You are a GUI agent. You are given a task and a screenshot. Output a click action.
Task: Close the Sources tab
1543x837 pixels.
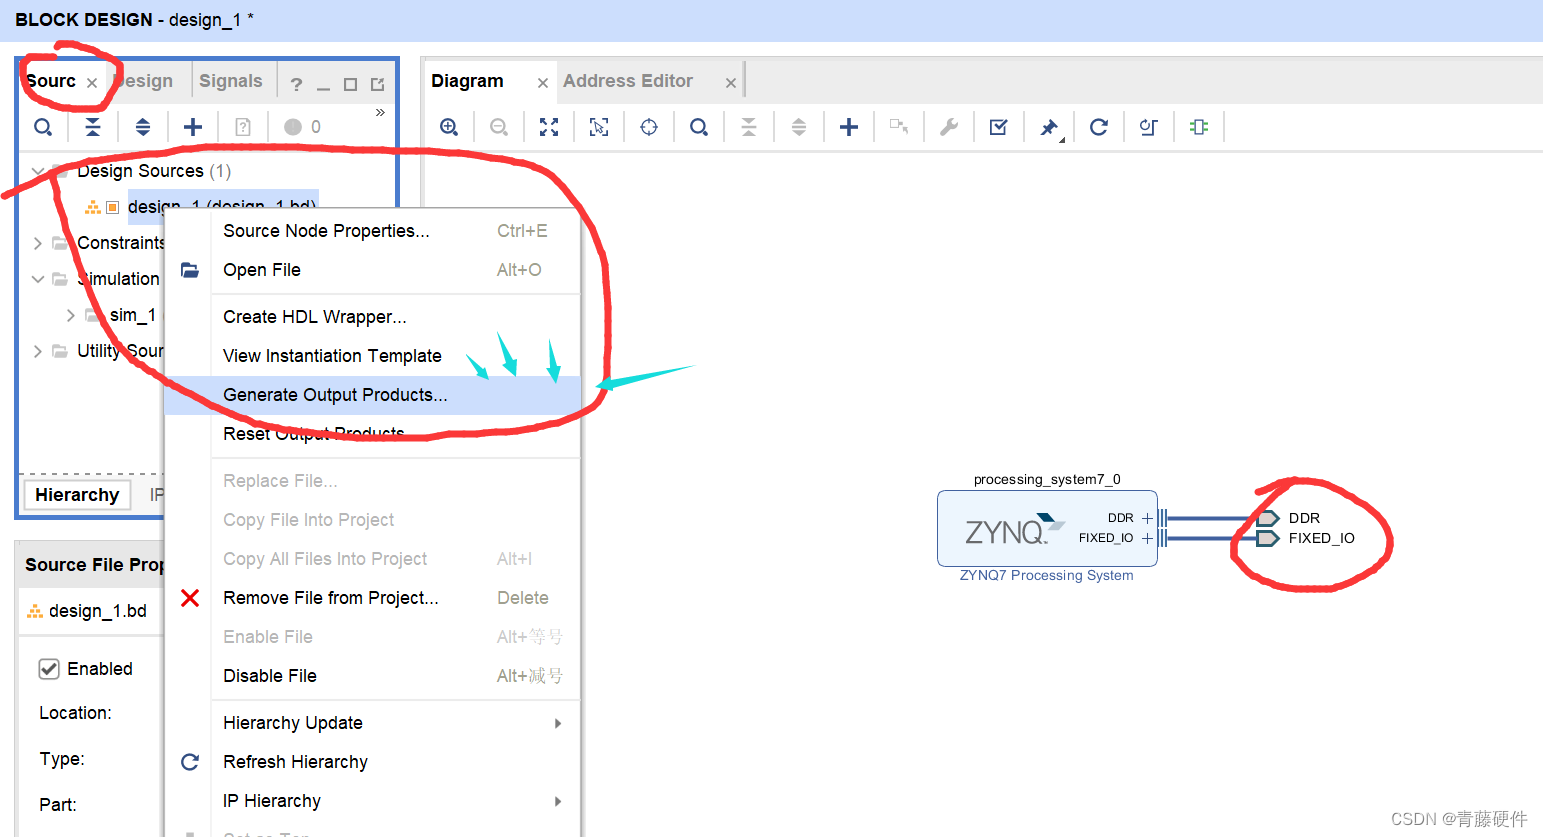[x=92, y=83]
